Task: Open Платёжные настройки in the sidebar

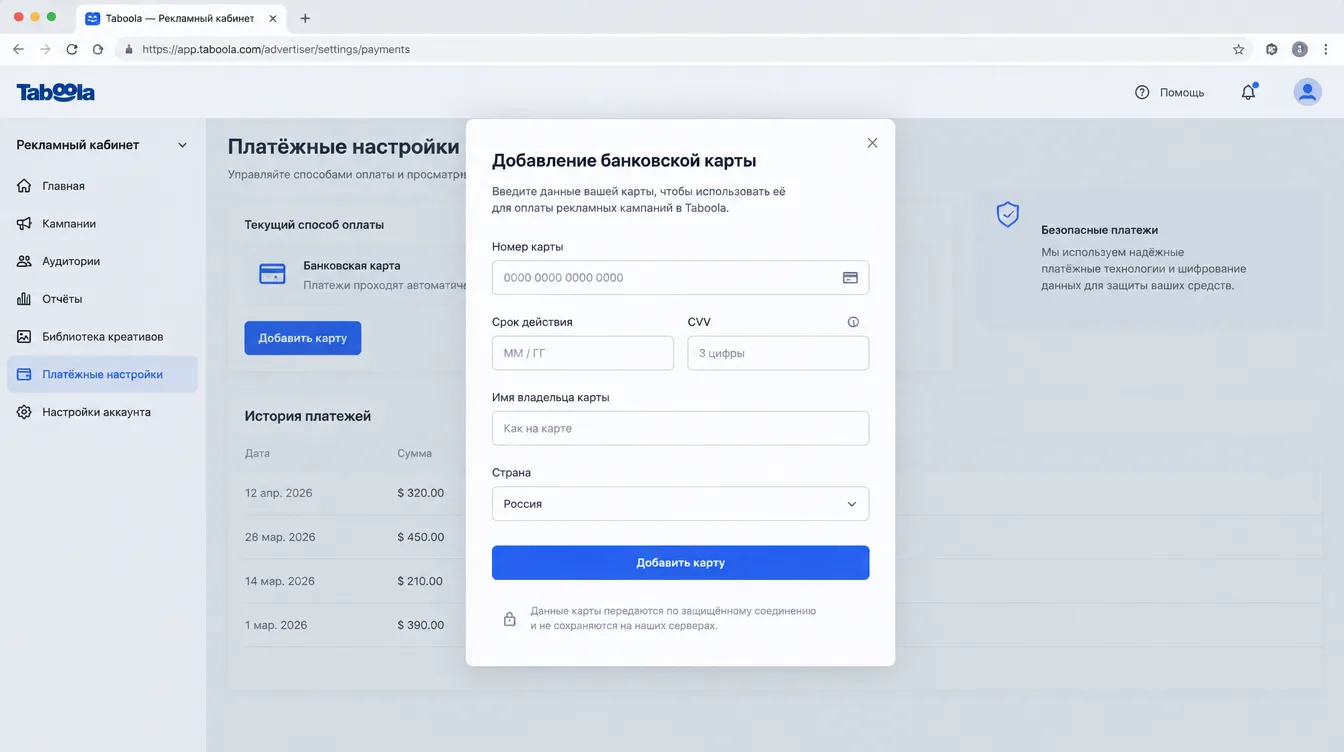Action: (x=102, y=374)
